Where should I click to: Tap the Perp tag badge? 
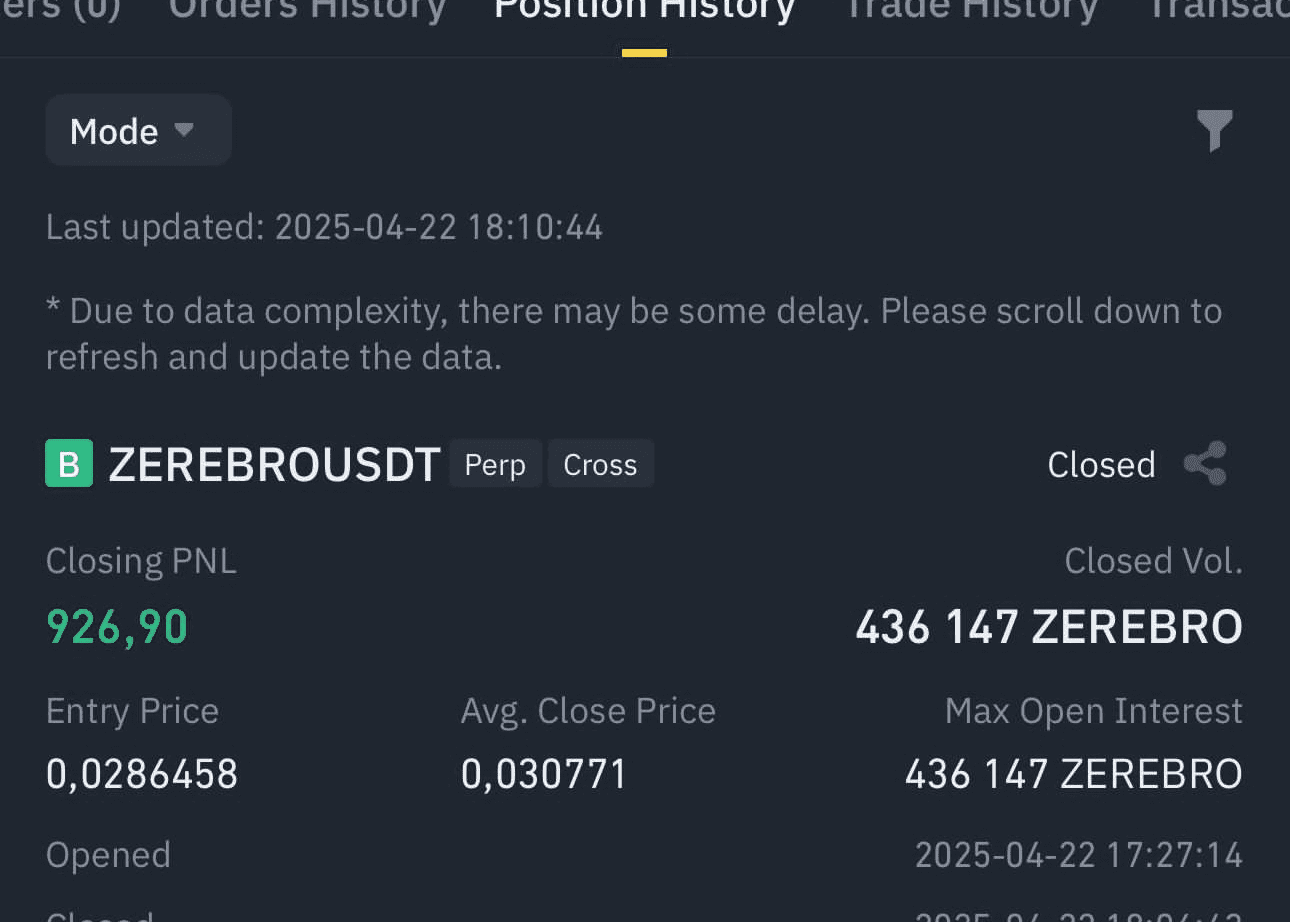click(x=495, y=464)
